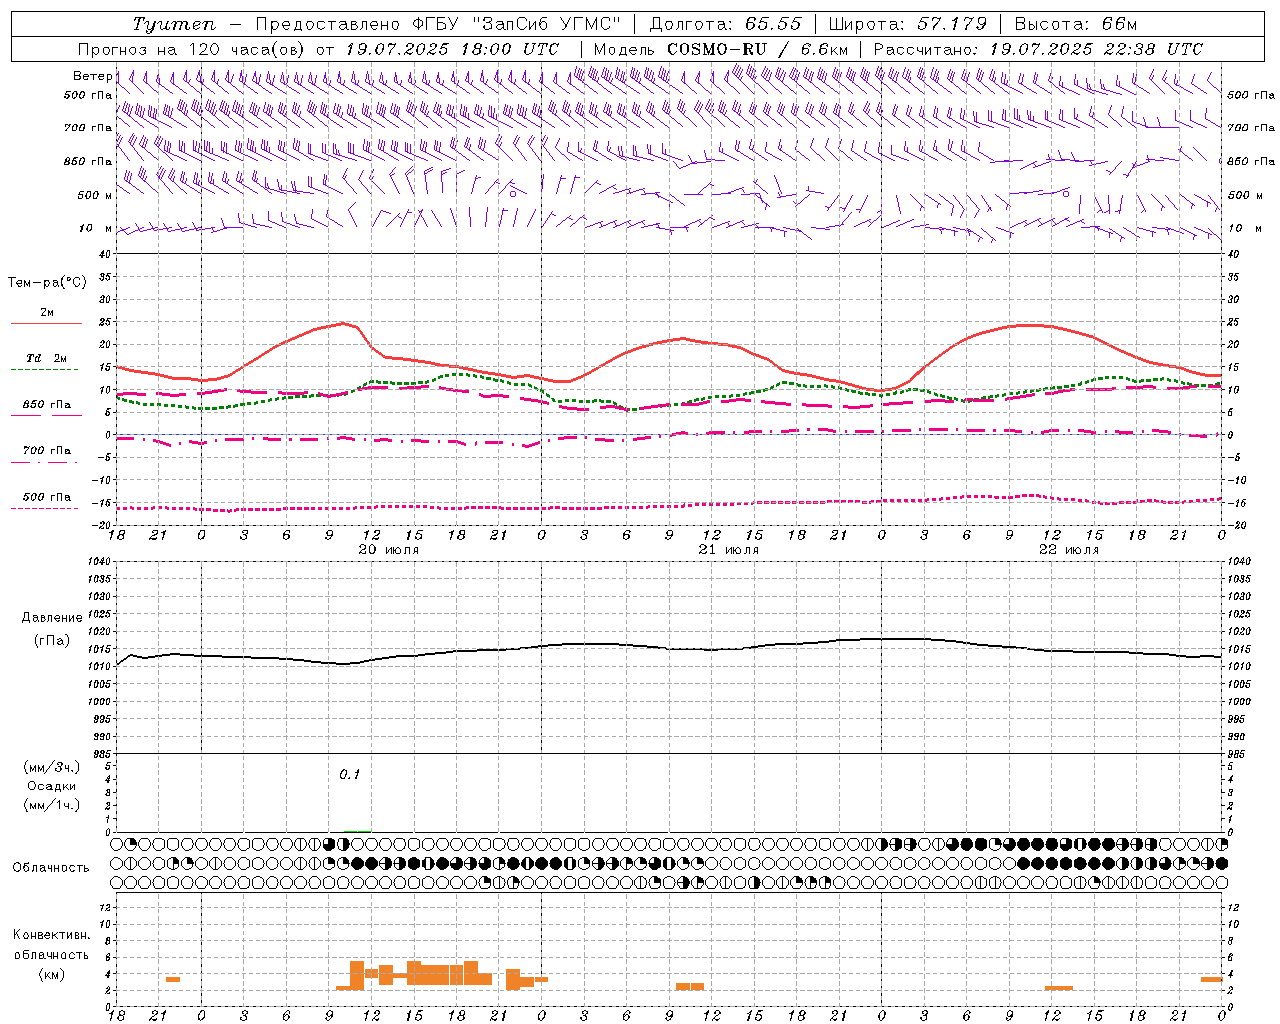Image resolution: width=1280 pixels, height=1024 pixels.
Task: Click the black pressure curve maximum near 1018
Action: pyautogui.click(x=895, y=638)
